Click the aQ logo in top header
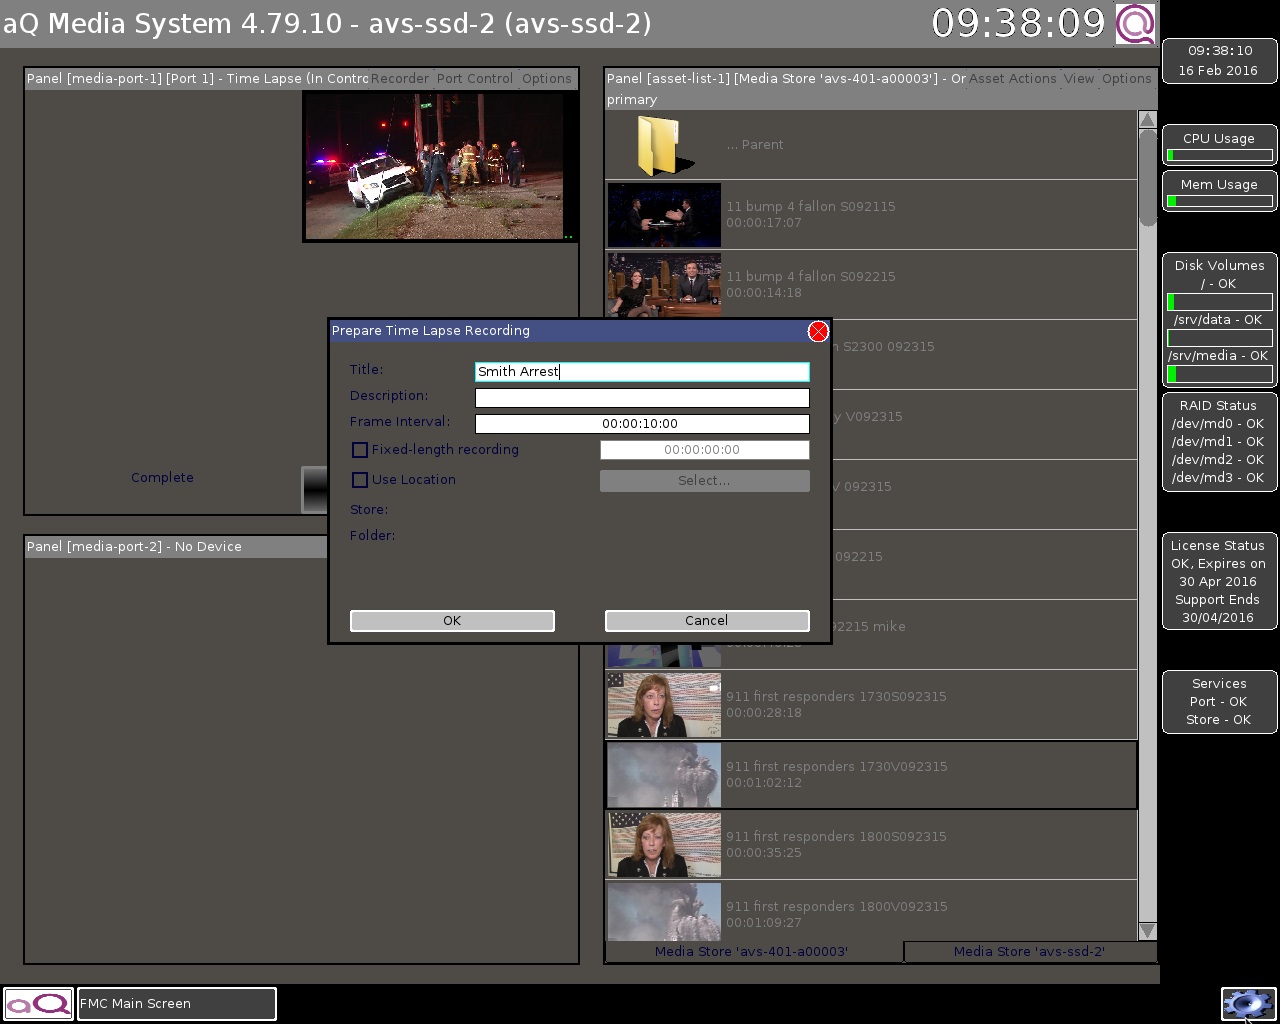The height and width of the screenshot is (1024, 1280). click(x=1136, y=23)
